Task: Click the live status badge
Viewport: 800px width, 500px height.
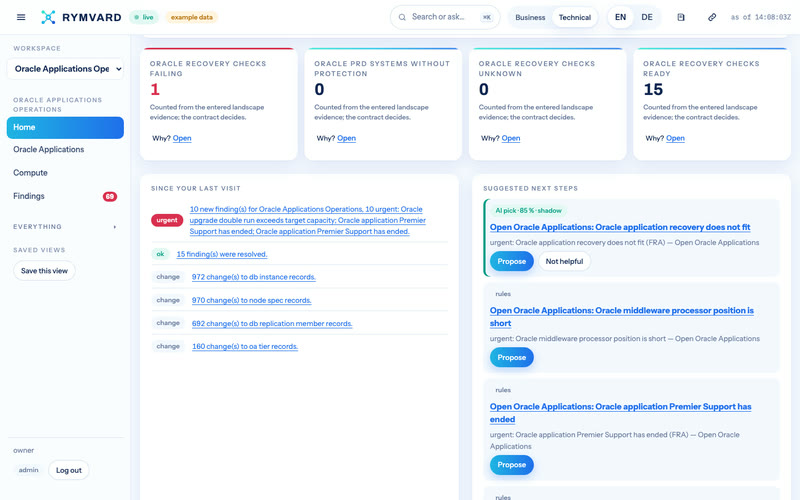Action: tap(144, 17)
